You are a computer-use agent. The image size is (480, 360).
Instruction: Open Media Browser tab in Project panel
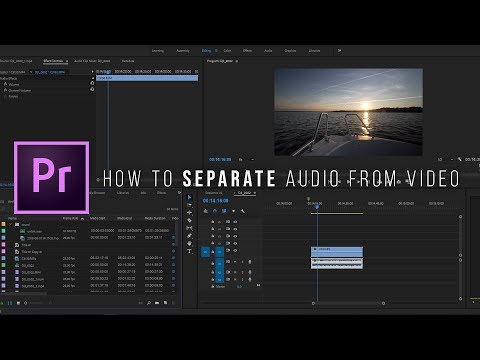click(x=97, y=193)
